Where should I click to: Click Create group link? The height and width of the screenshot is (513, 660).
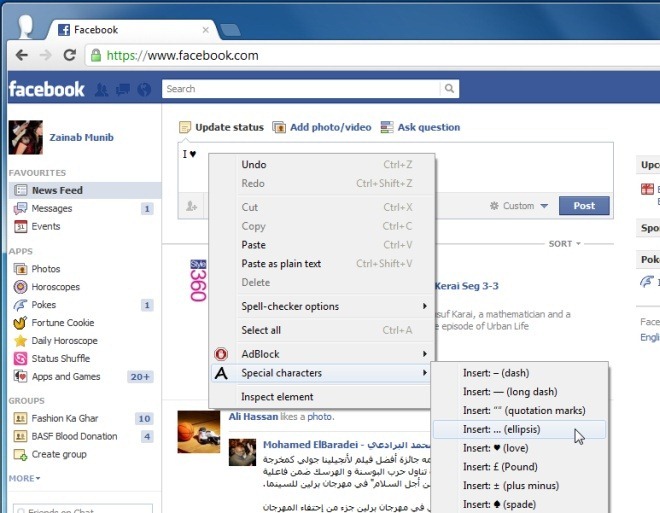click(59, 455)
